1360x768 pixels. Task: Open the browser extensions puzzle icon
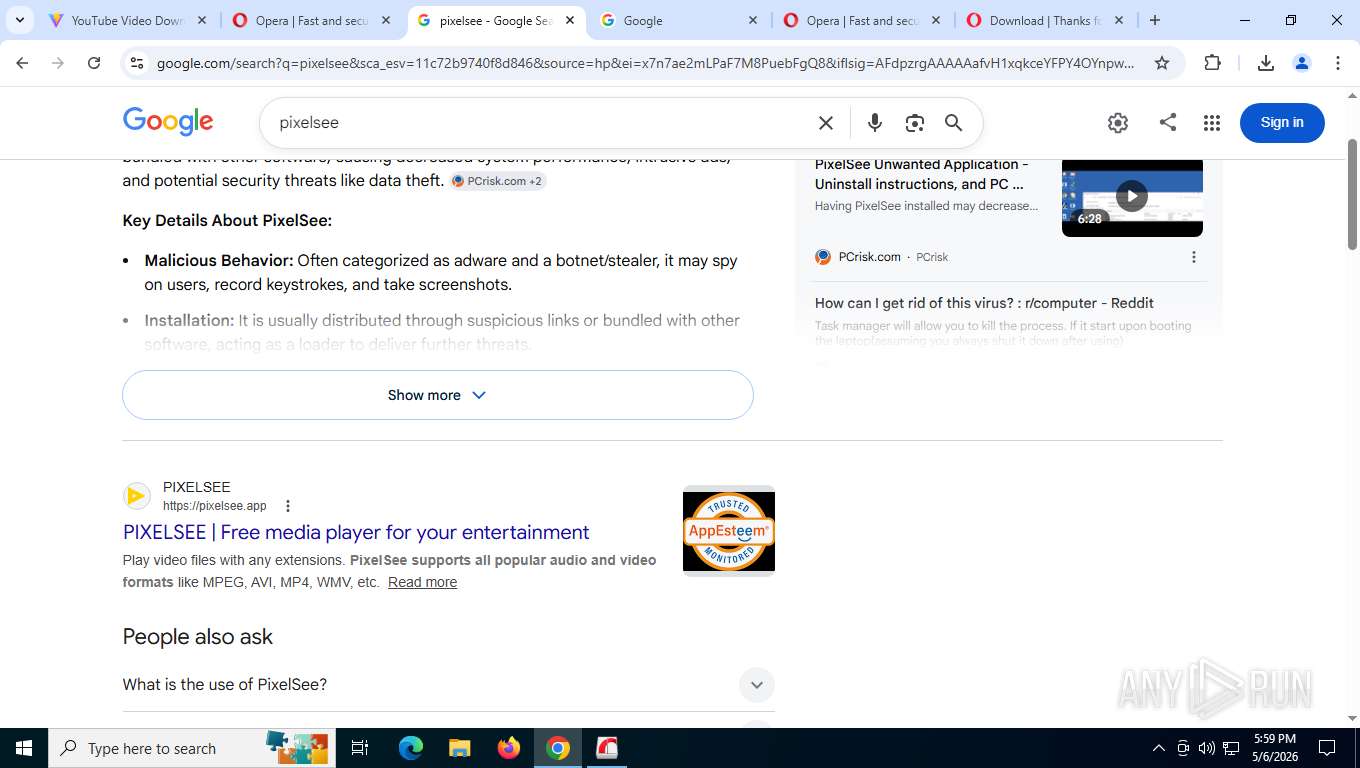1212,63
